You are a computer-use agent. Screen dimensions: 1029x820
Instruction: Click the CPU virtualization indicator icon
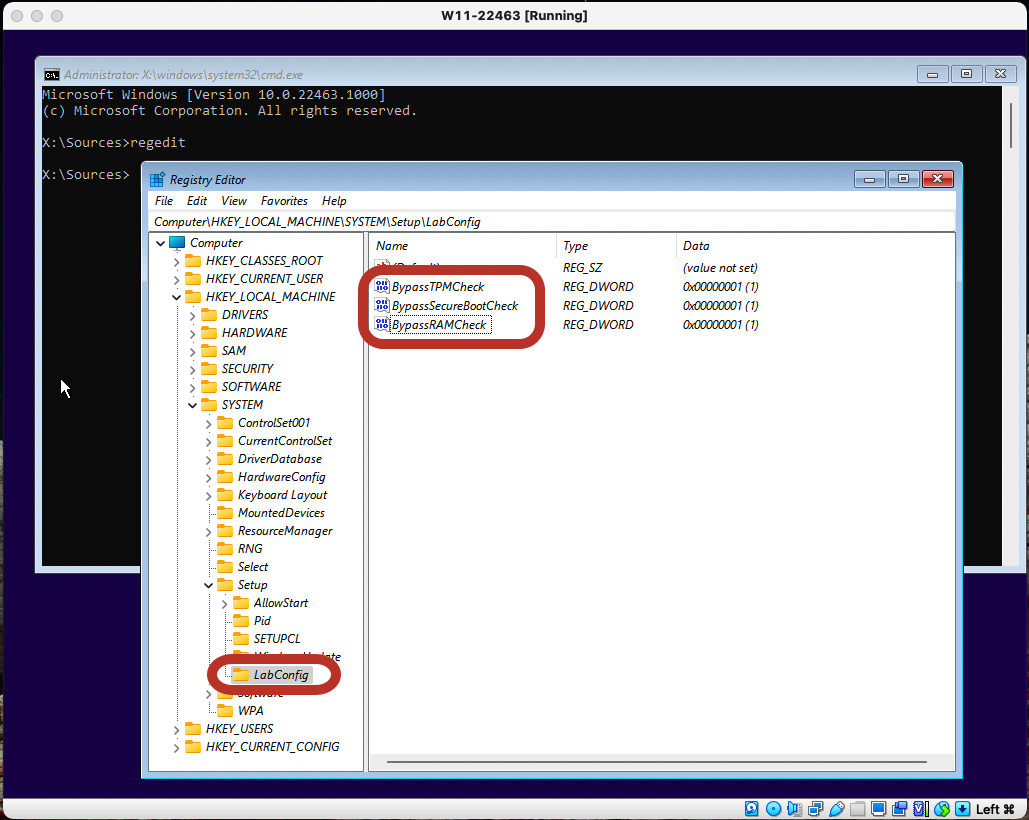pos(921,808)
